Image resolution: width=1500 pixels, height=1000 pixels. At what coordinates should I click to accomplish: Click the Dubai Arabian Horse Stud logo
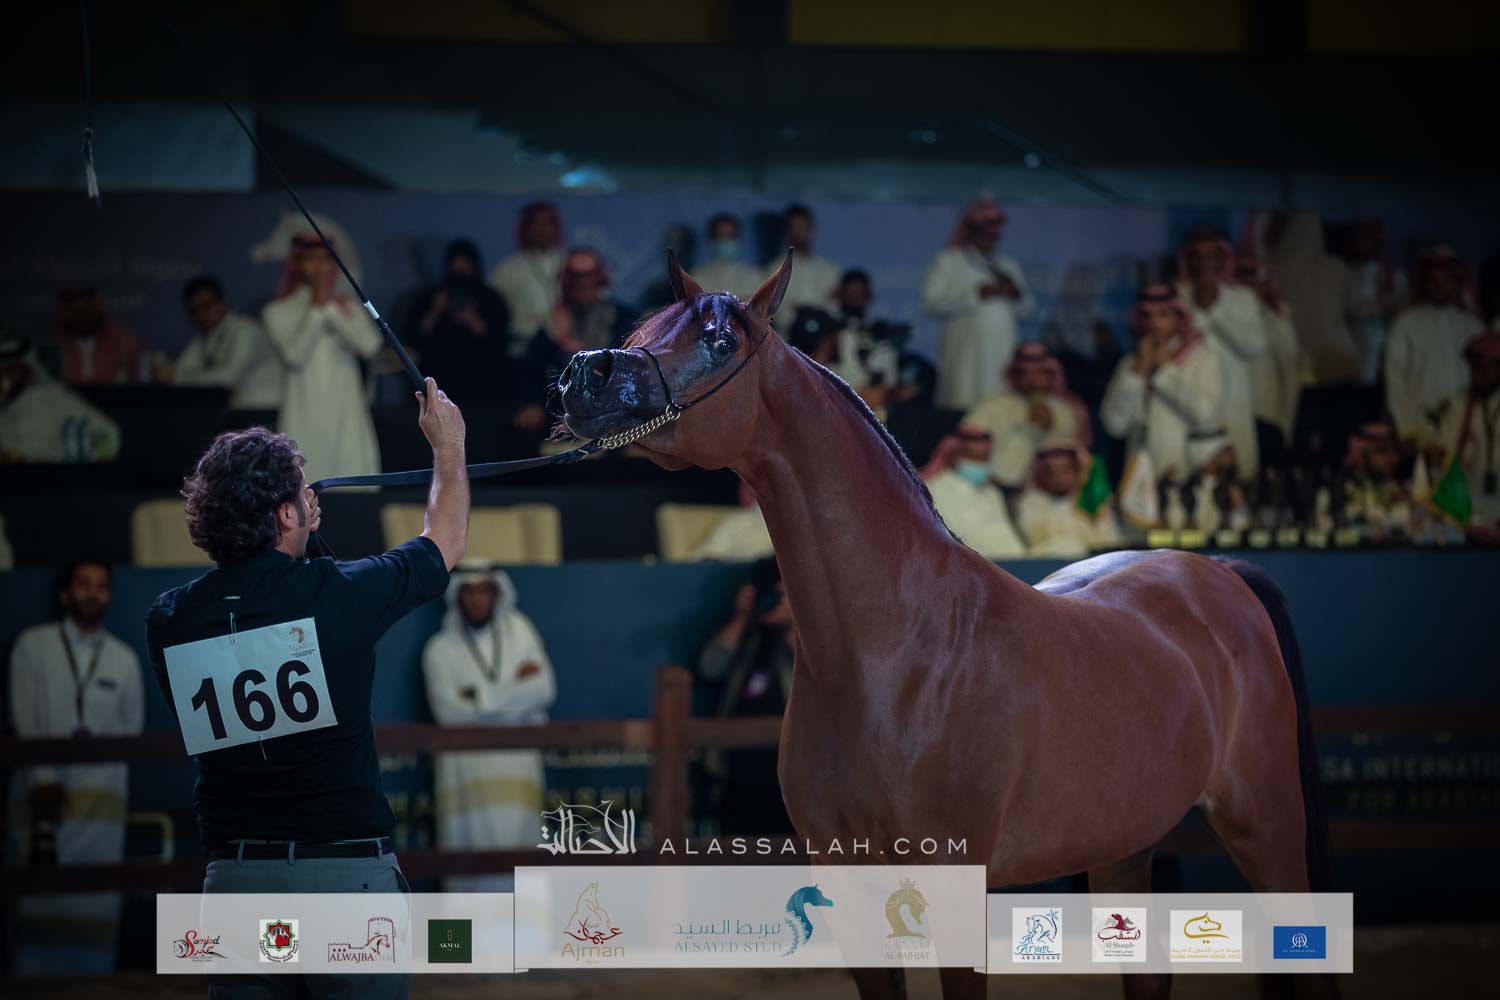1205,936
